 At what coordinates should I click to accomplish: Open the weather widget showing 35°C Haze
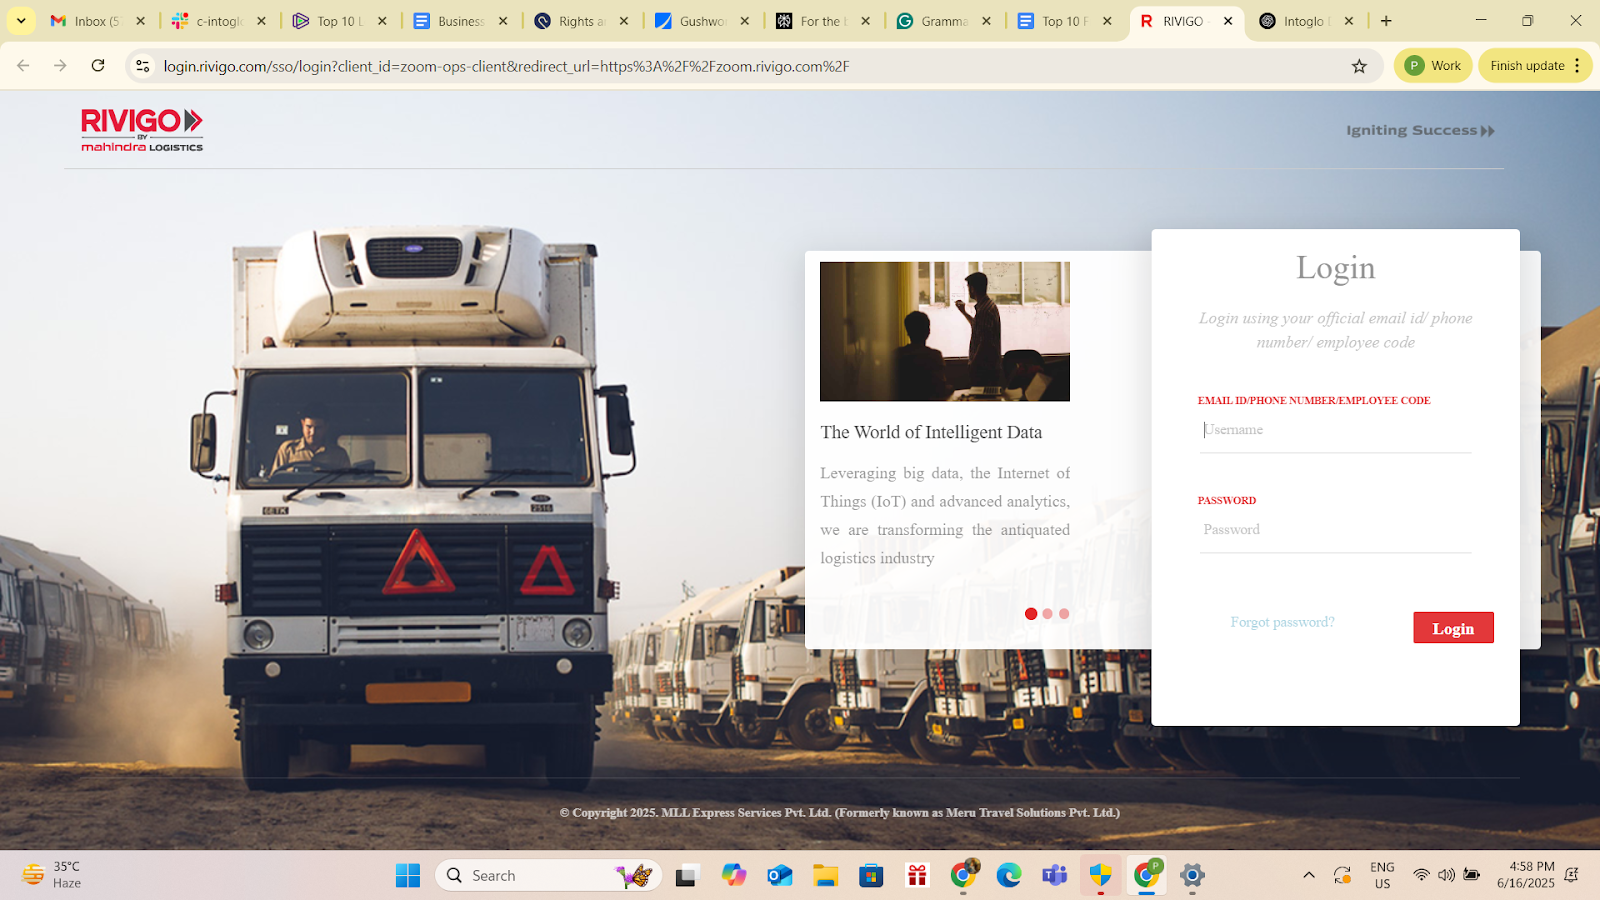(52, 875)
